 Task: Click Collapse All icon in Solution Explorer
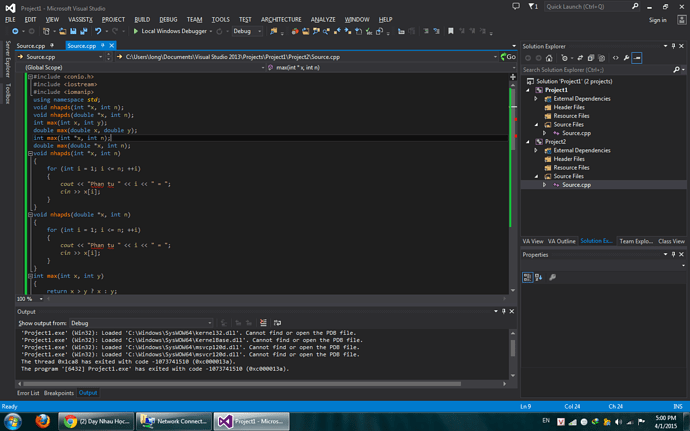click(x=591, y=58)
